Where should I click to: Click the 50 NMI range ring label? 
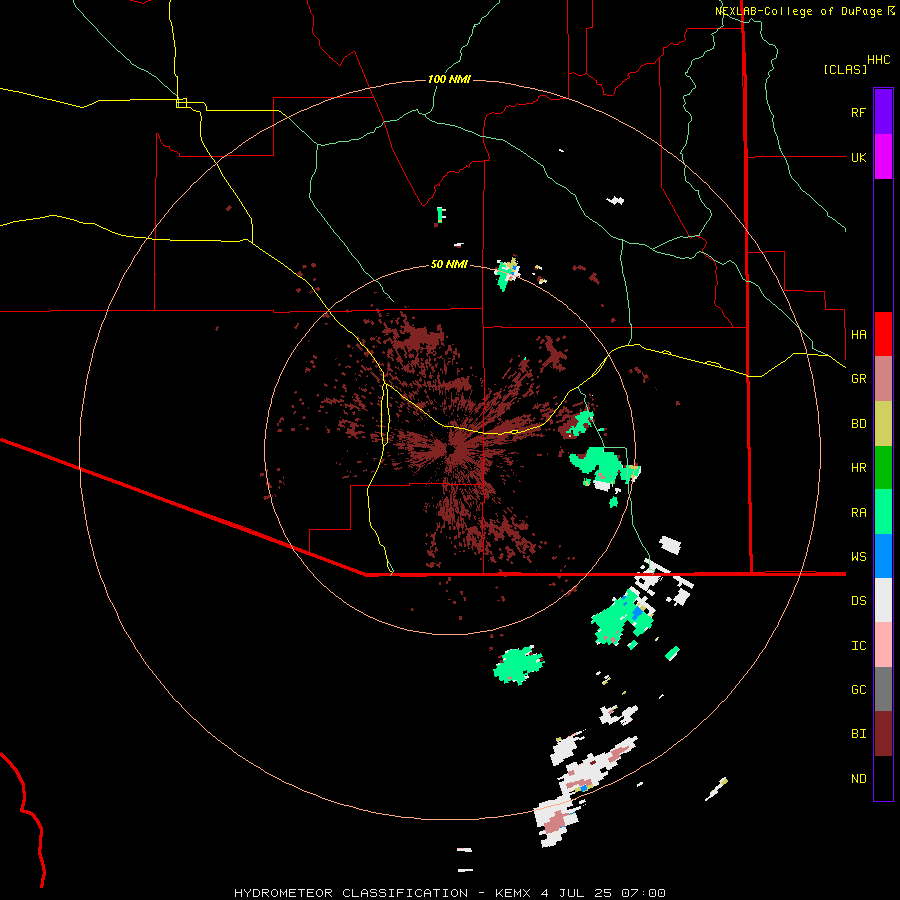pos(449,265)
